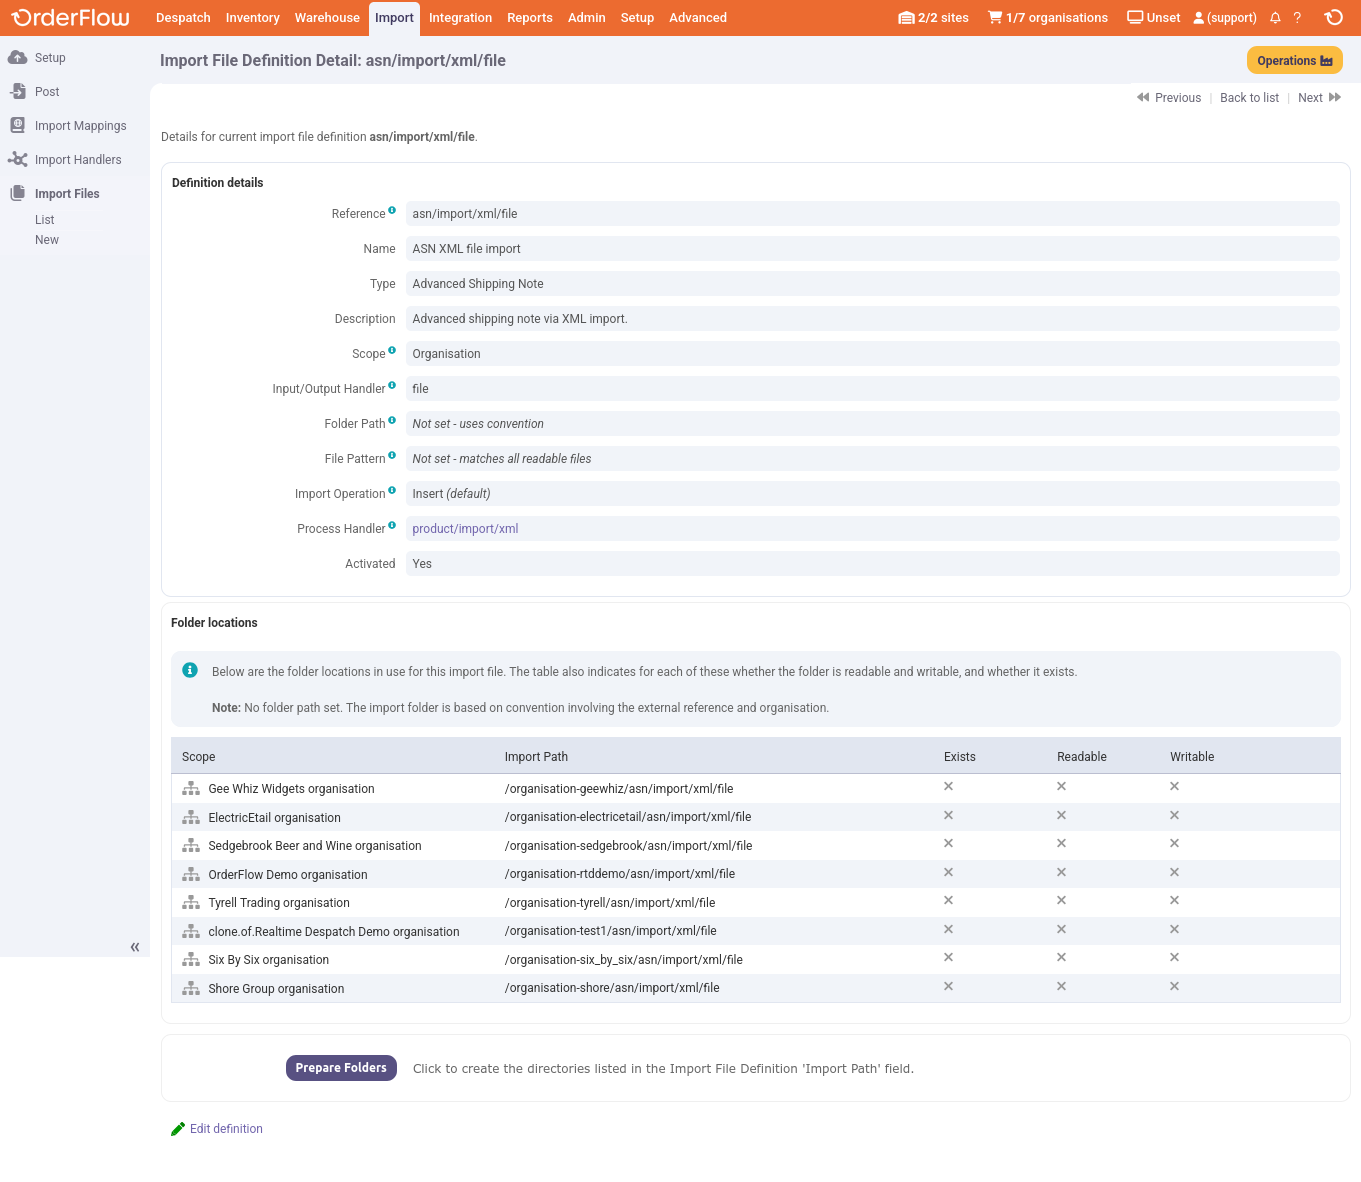
Task: Open the Warehouse menu
Action: [x=327, y=18]
